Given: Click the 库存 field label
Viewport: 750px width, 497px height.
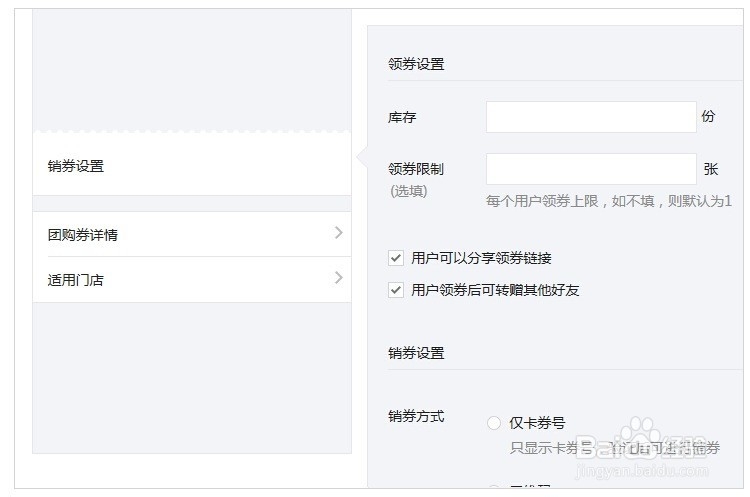Looking at the screenshot, I should (402, 117).
